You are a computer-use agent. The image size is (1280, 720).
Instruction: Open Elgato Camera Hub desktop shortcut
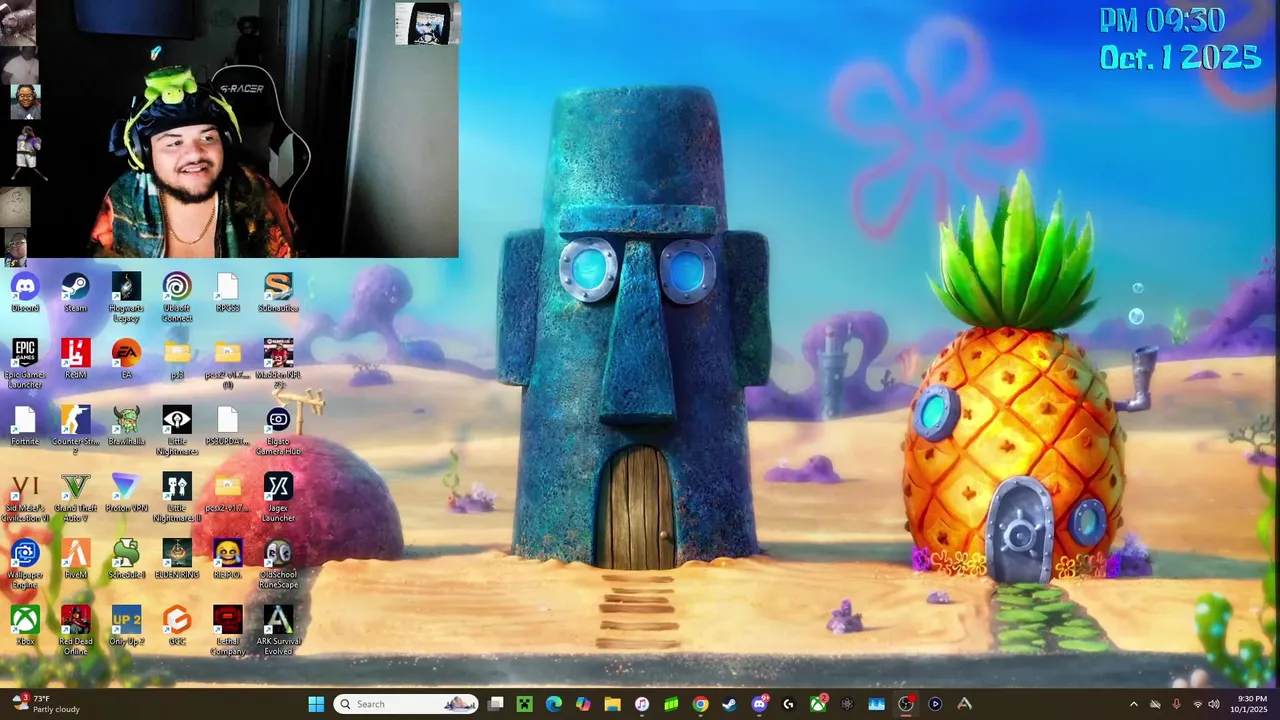tap(278, 431)
